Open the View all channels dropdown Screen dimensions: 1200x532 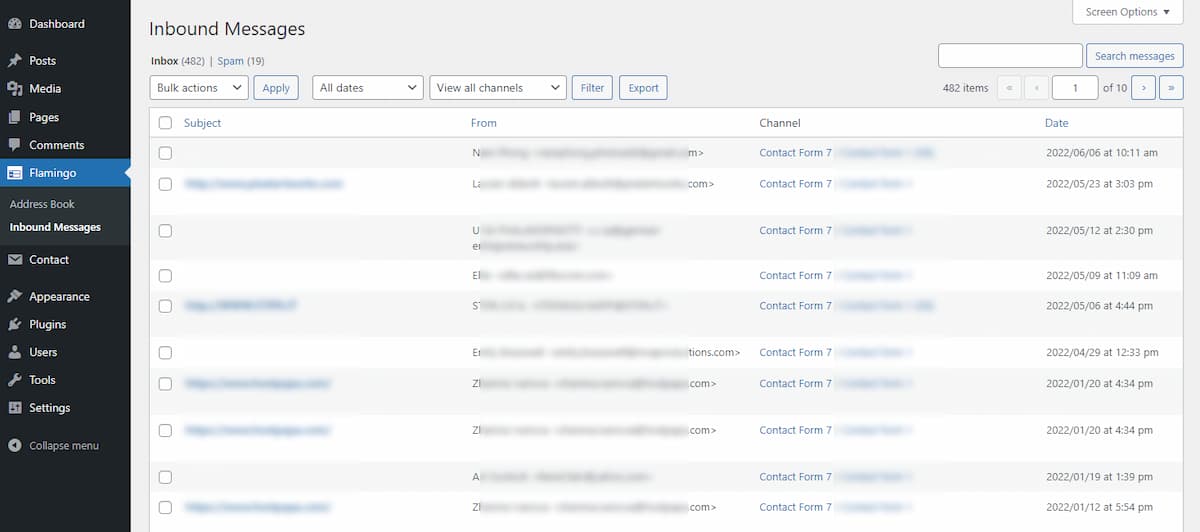tap(498, 88)
